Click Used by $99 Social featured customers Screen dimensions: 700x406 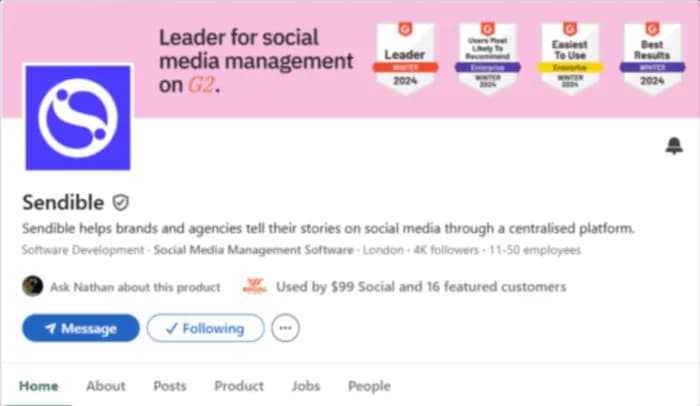click(421, 286)
